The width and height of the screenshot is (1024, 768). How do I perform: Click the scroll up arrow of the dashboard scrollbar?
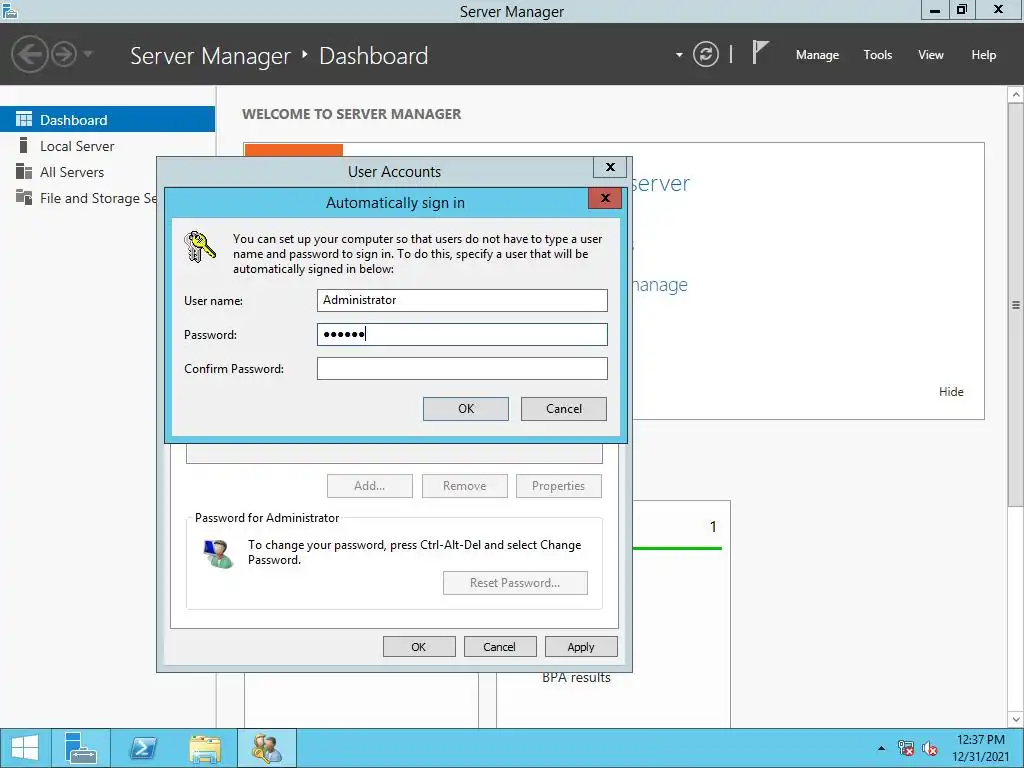[1016, 95]
